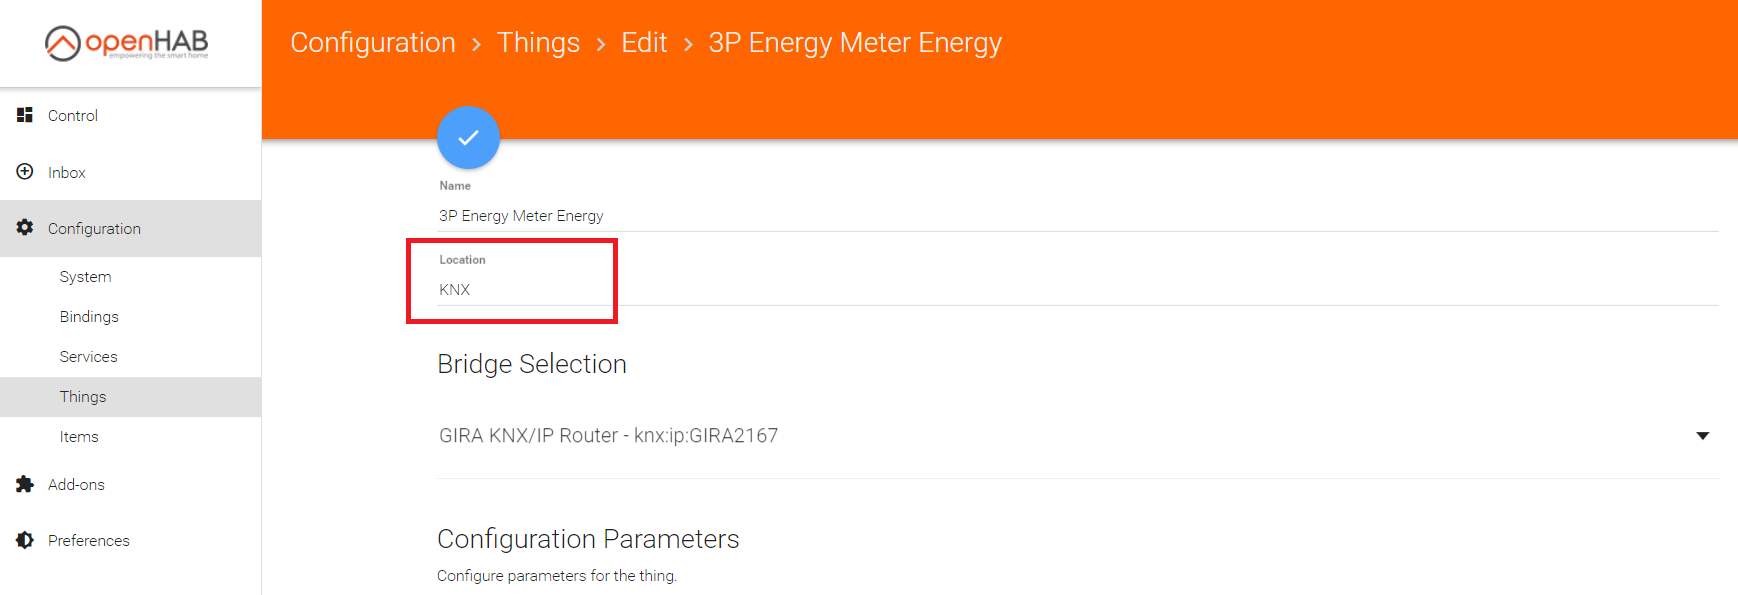Click the Inbox plus-circle icon
Viewport: 1738px width, 595px height.
click(x=25, y=172)
